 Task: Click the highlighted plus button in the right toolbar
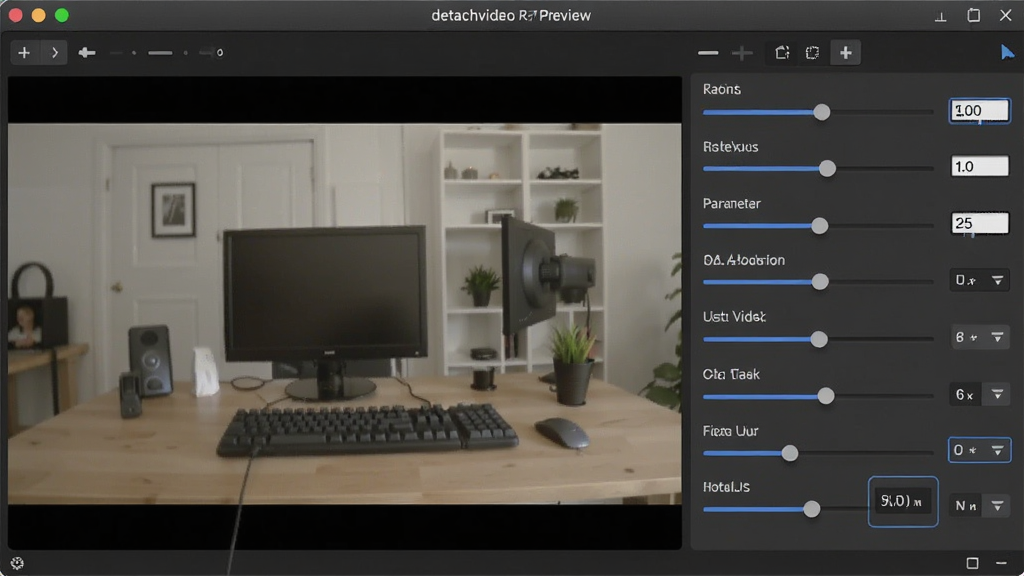coord(846,53)
